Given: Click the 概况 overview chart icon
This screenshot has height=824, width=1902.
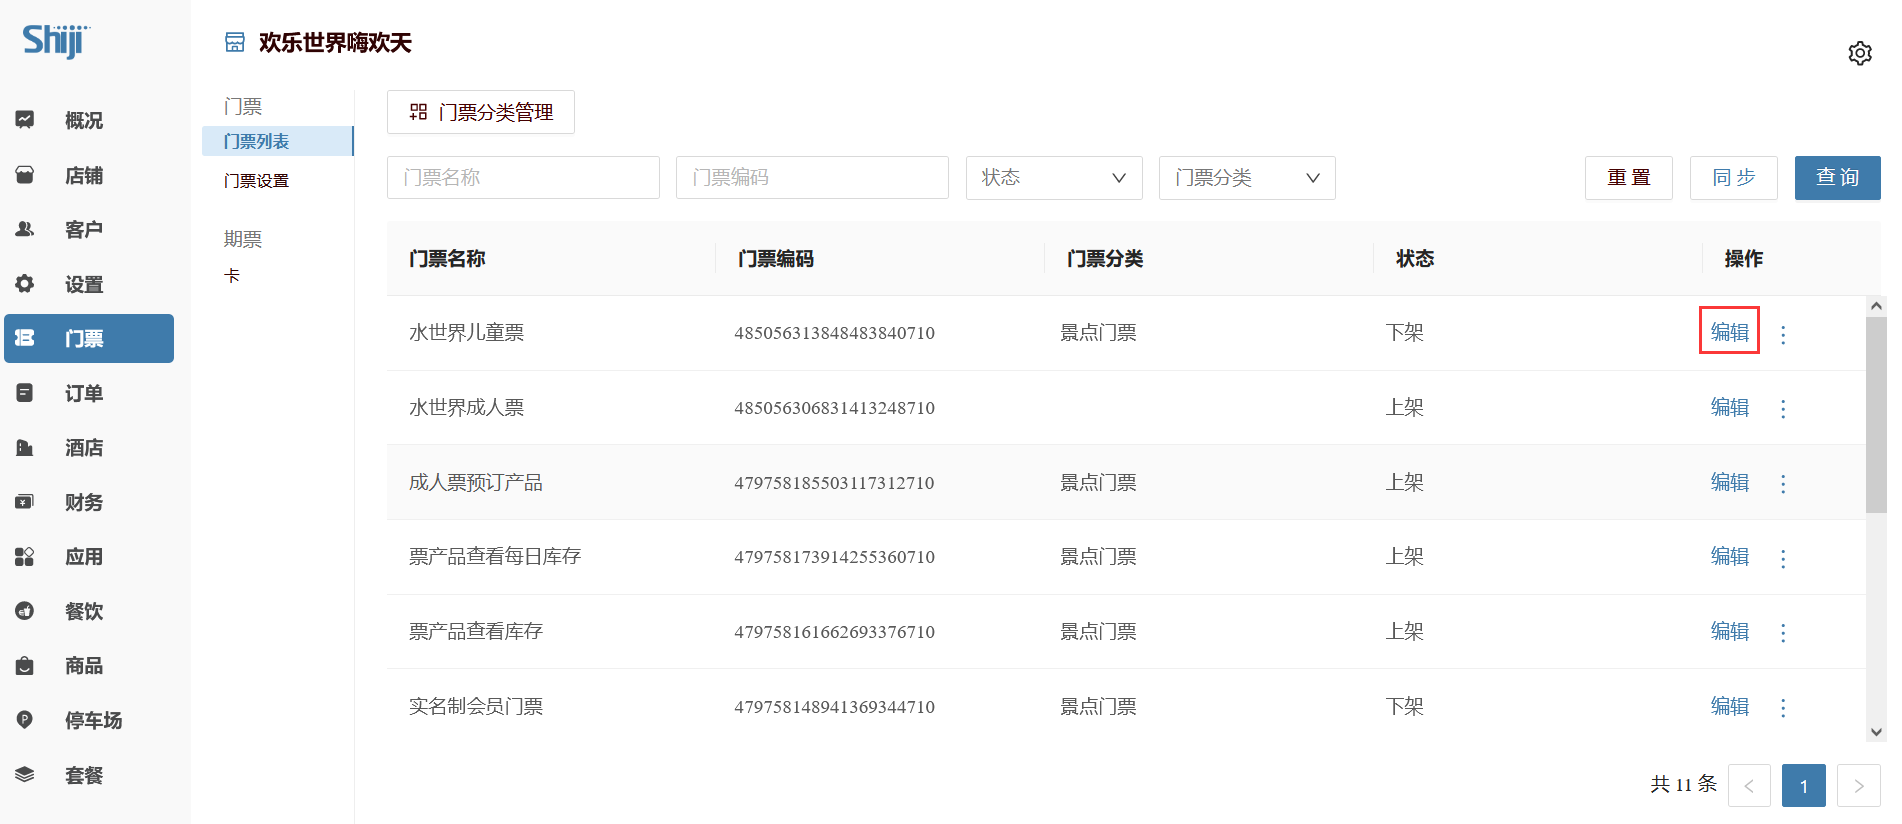Looking at the screenshot, I should 25,120.
